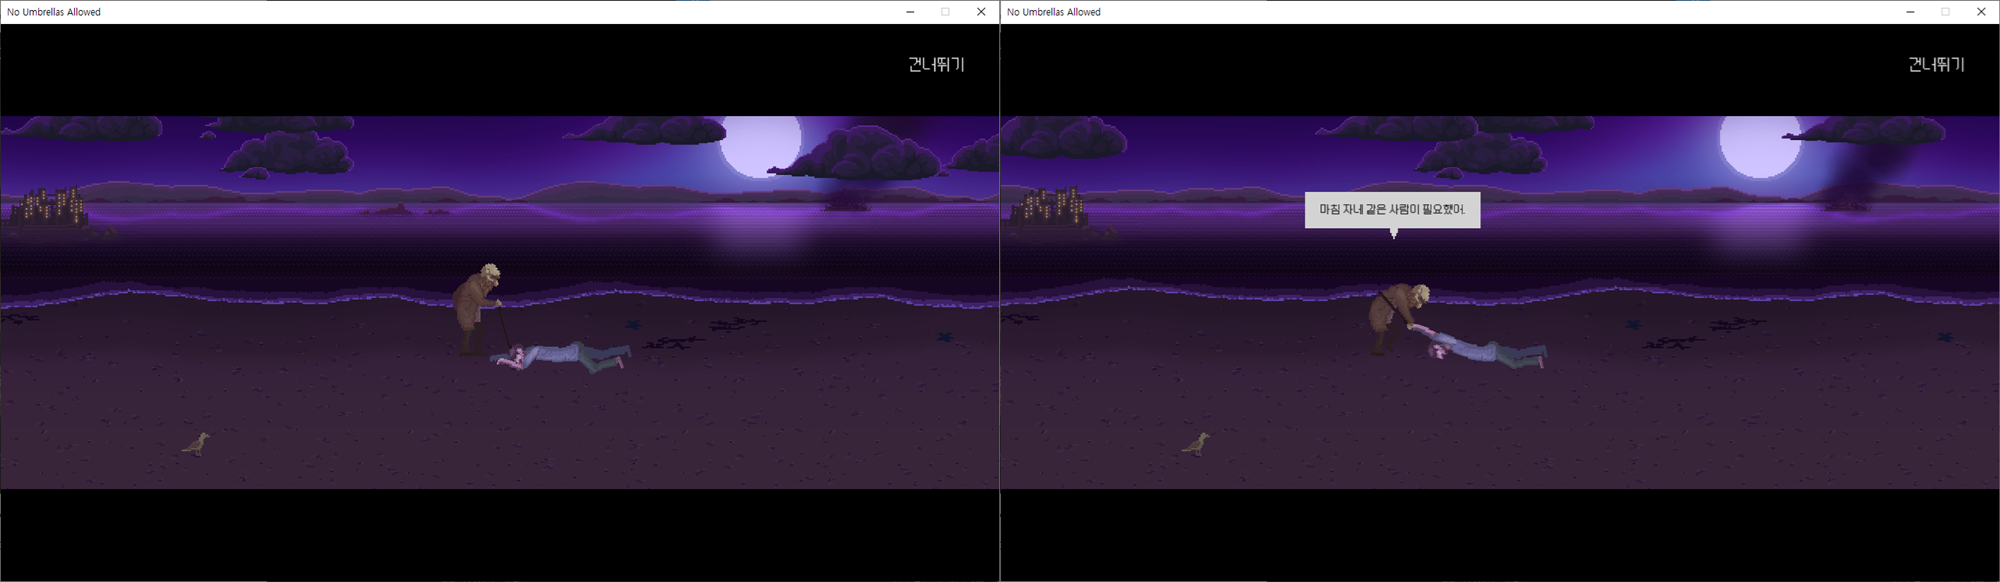
Task: Maximize the right No Umbrellas Allowed window
Action: pos(1945,12)
